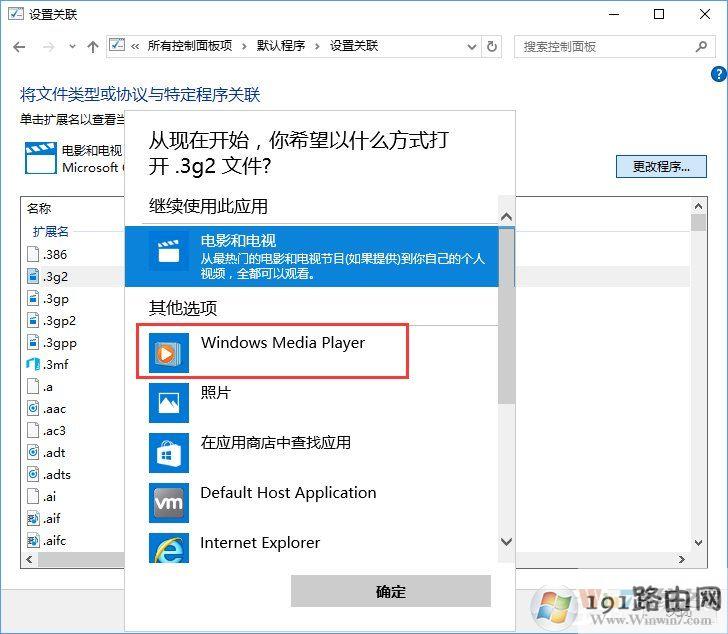Go back with the back arrow

coord(19,46)
